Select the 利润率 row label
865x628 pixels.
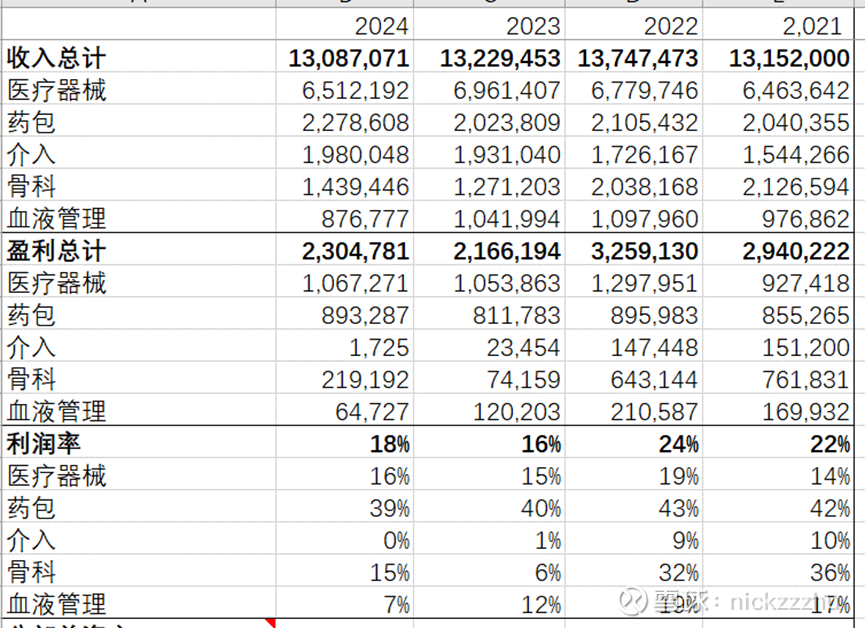tap(138, 444)
